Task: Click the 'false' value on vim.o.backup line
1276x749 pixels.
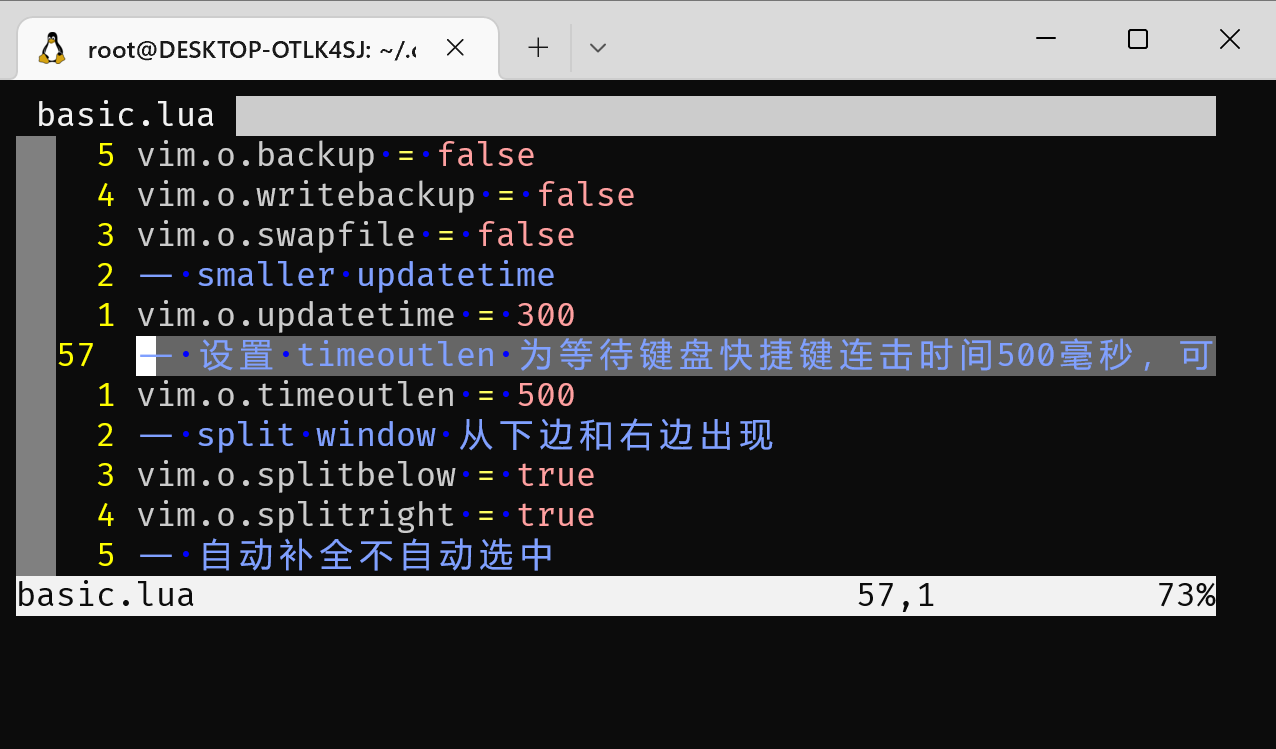Action: point(486,155)
